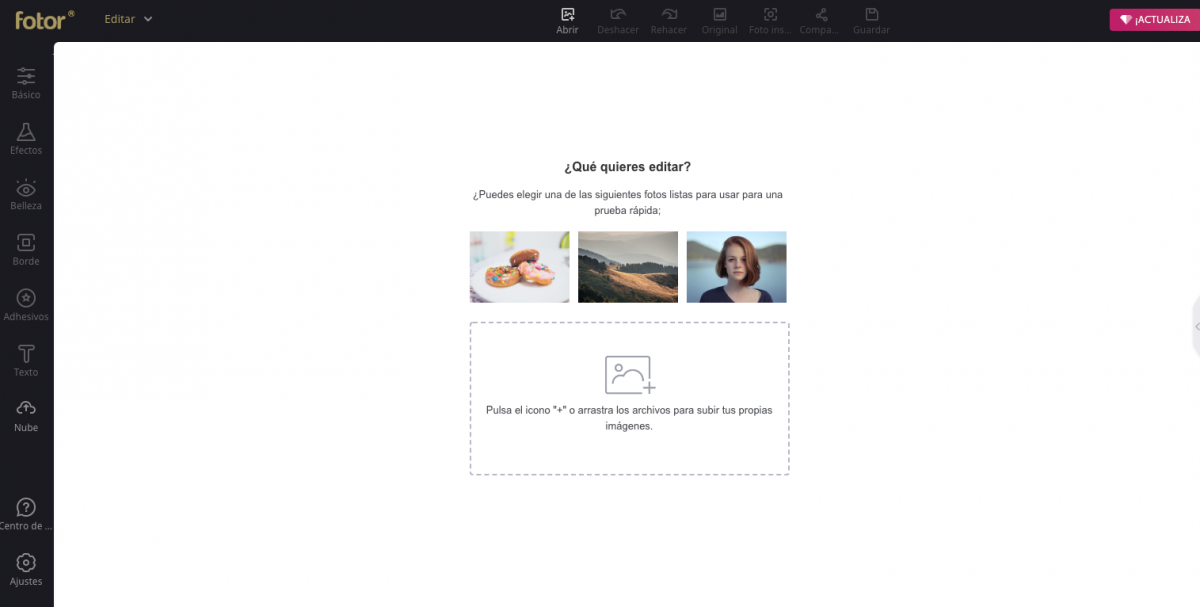Click the Rehacer redo button
The height and width of the screenshot is (607, 1200).
[x=668, y=20]
